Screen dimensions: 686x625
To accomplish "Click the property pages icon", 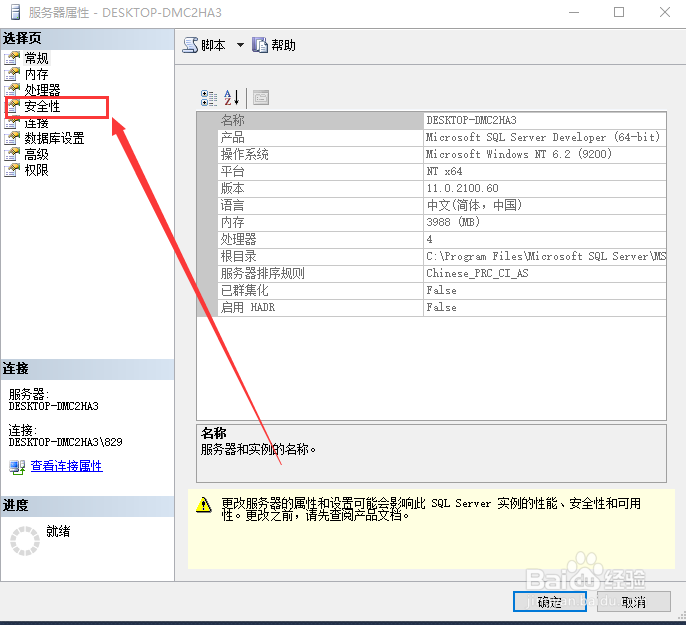I will (261, 98).
